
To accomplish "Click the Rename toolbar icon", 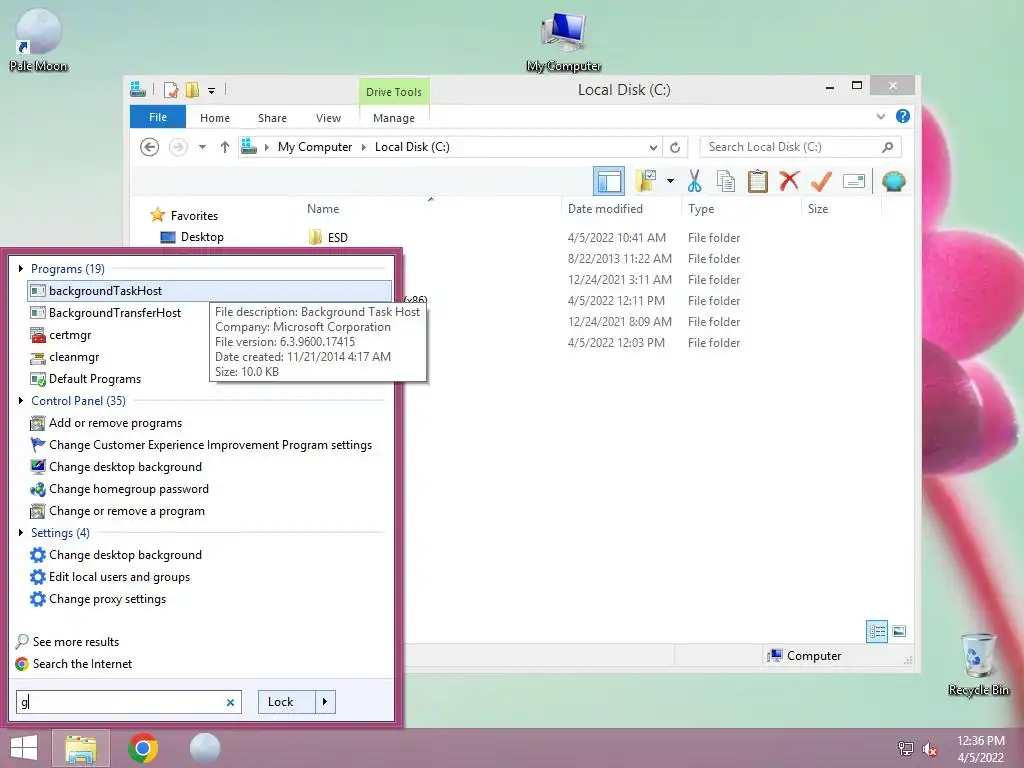I will (854, 181).
